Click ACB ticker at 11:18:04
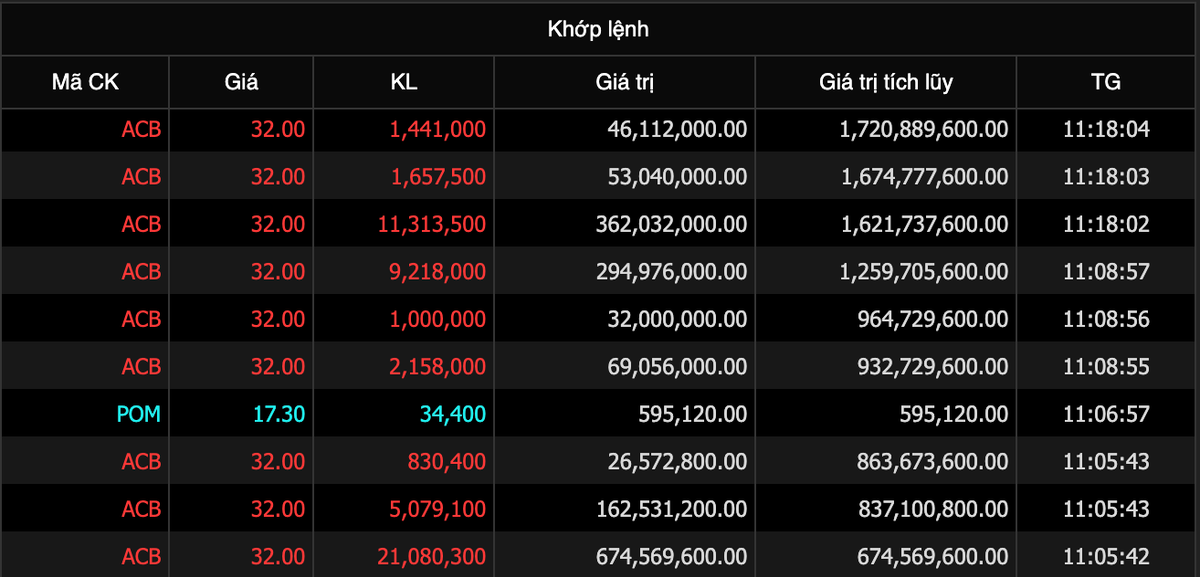The width and height of the screenshot is (1200, 577). [141, 129]
